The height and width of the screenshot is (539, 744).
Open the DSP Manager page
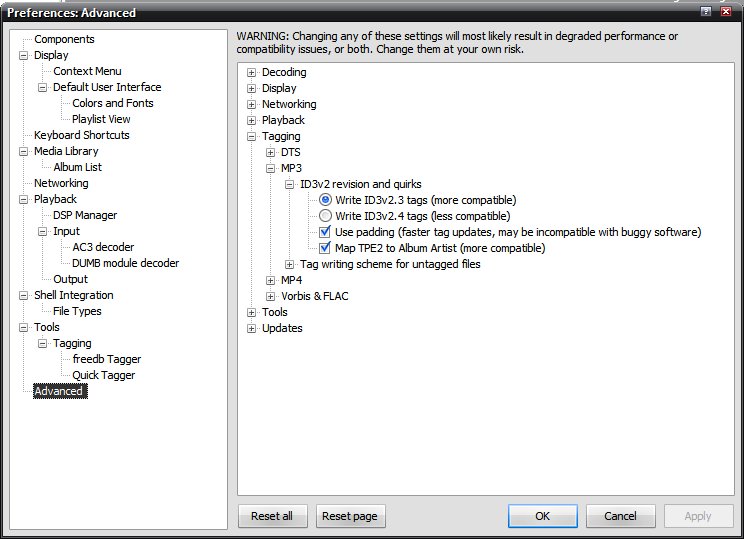point(85,215)
